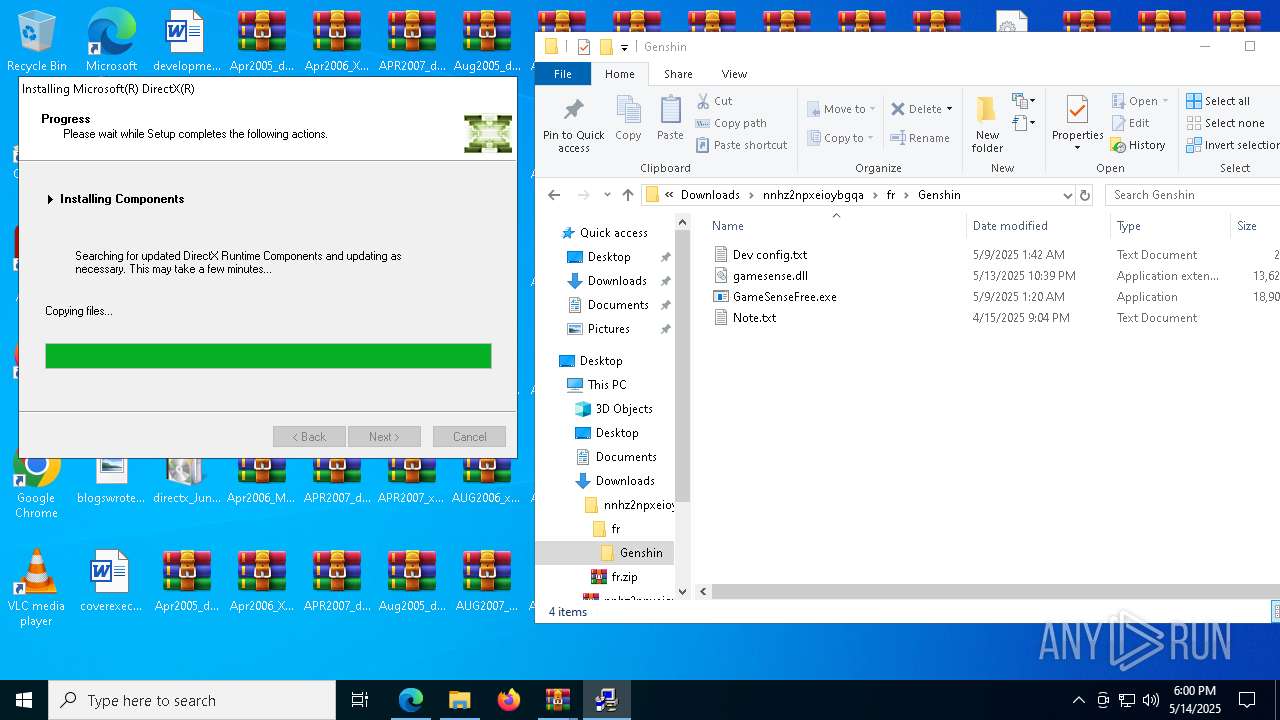Select Note.txt file
This screenshot has height=720, width=1280.
(x=754, y=318)
